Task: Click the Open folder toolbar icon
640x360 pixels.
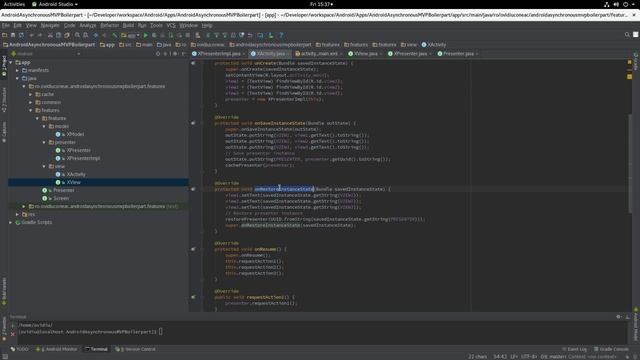Action: tap(4, 36)
